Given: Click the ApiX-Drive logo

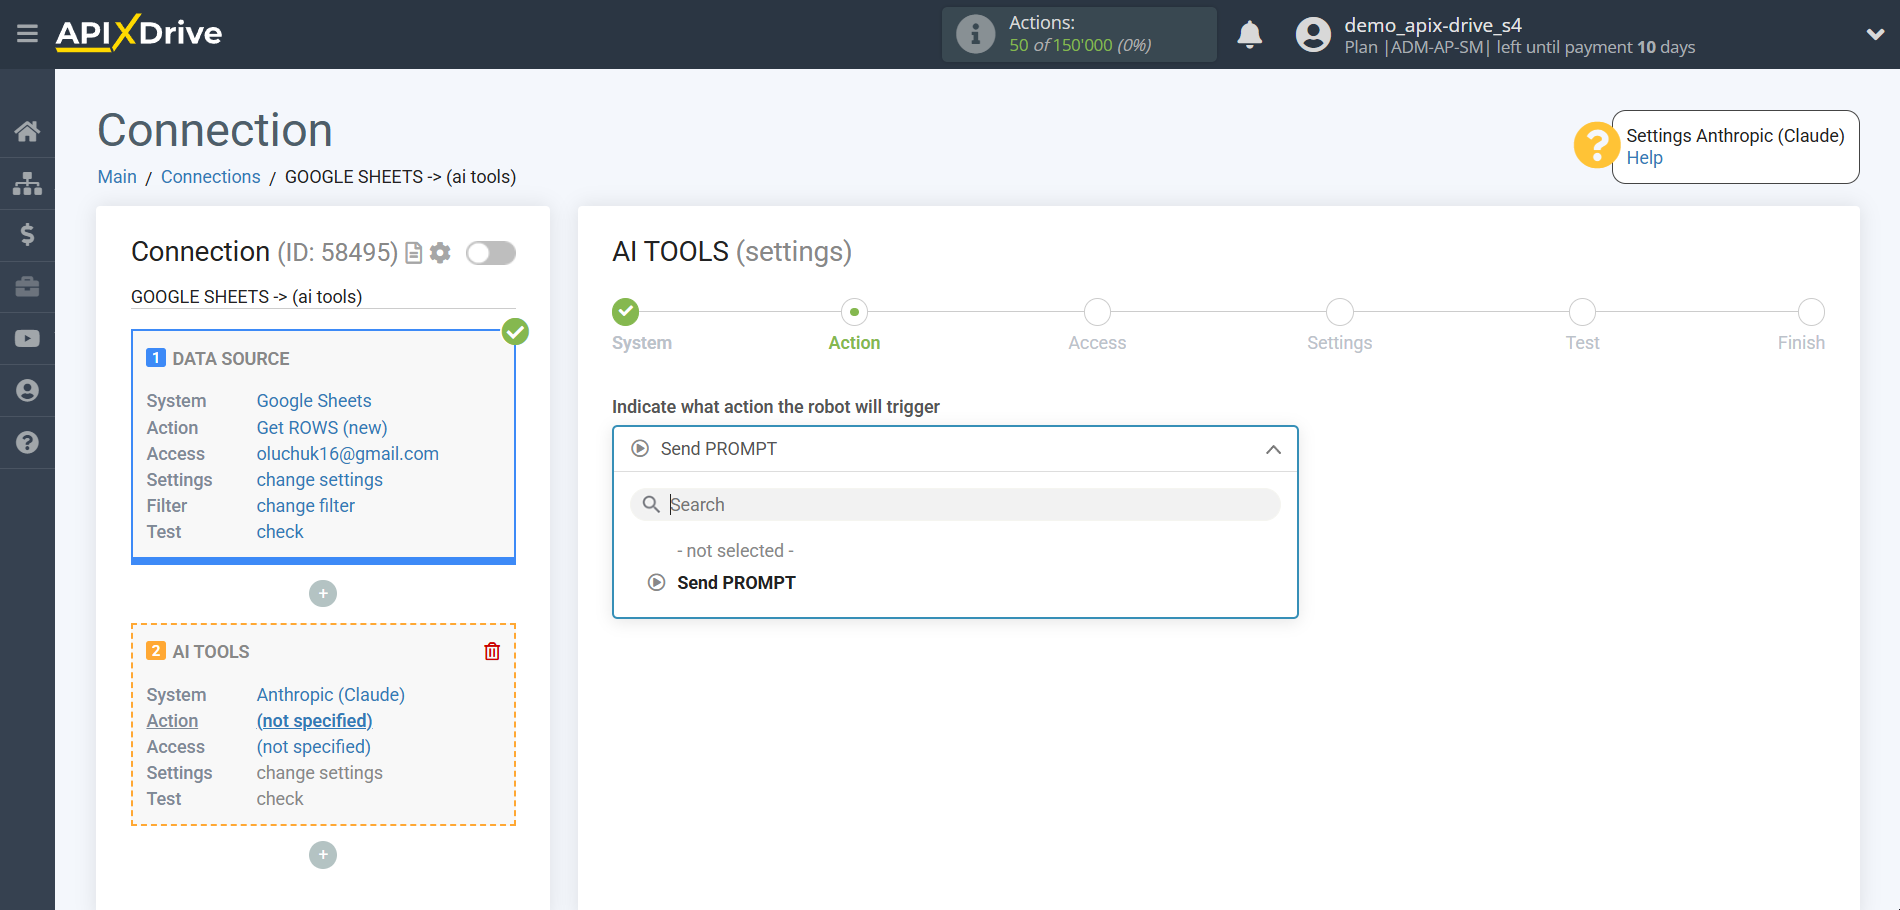Looking at the screenshot, I should (139, 33).
